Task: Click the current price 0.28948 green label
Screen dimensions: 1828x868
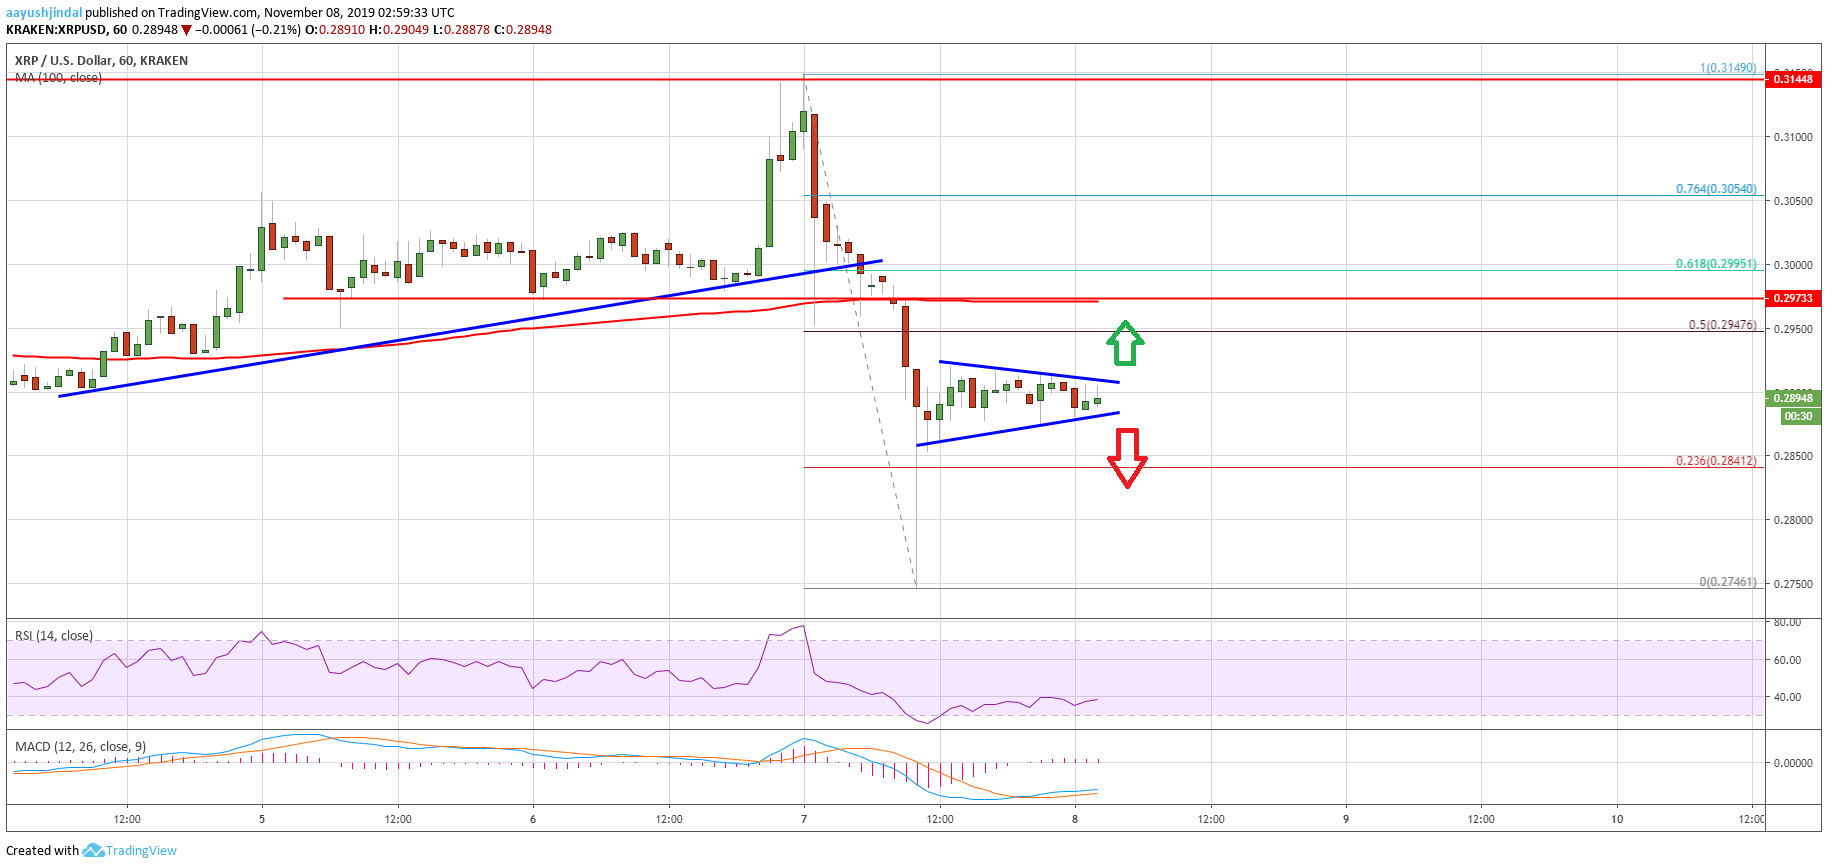Action: [1793, 398]
